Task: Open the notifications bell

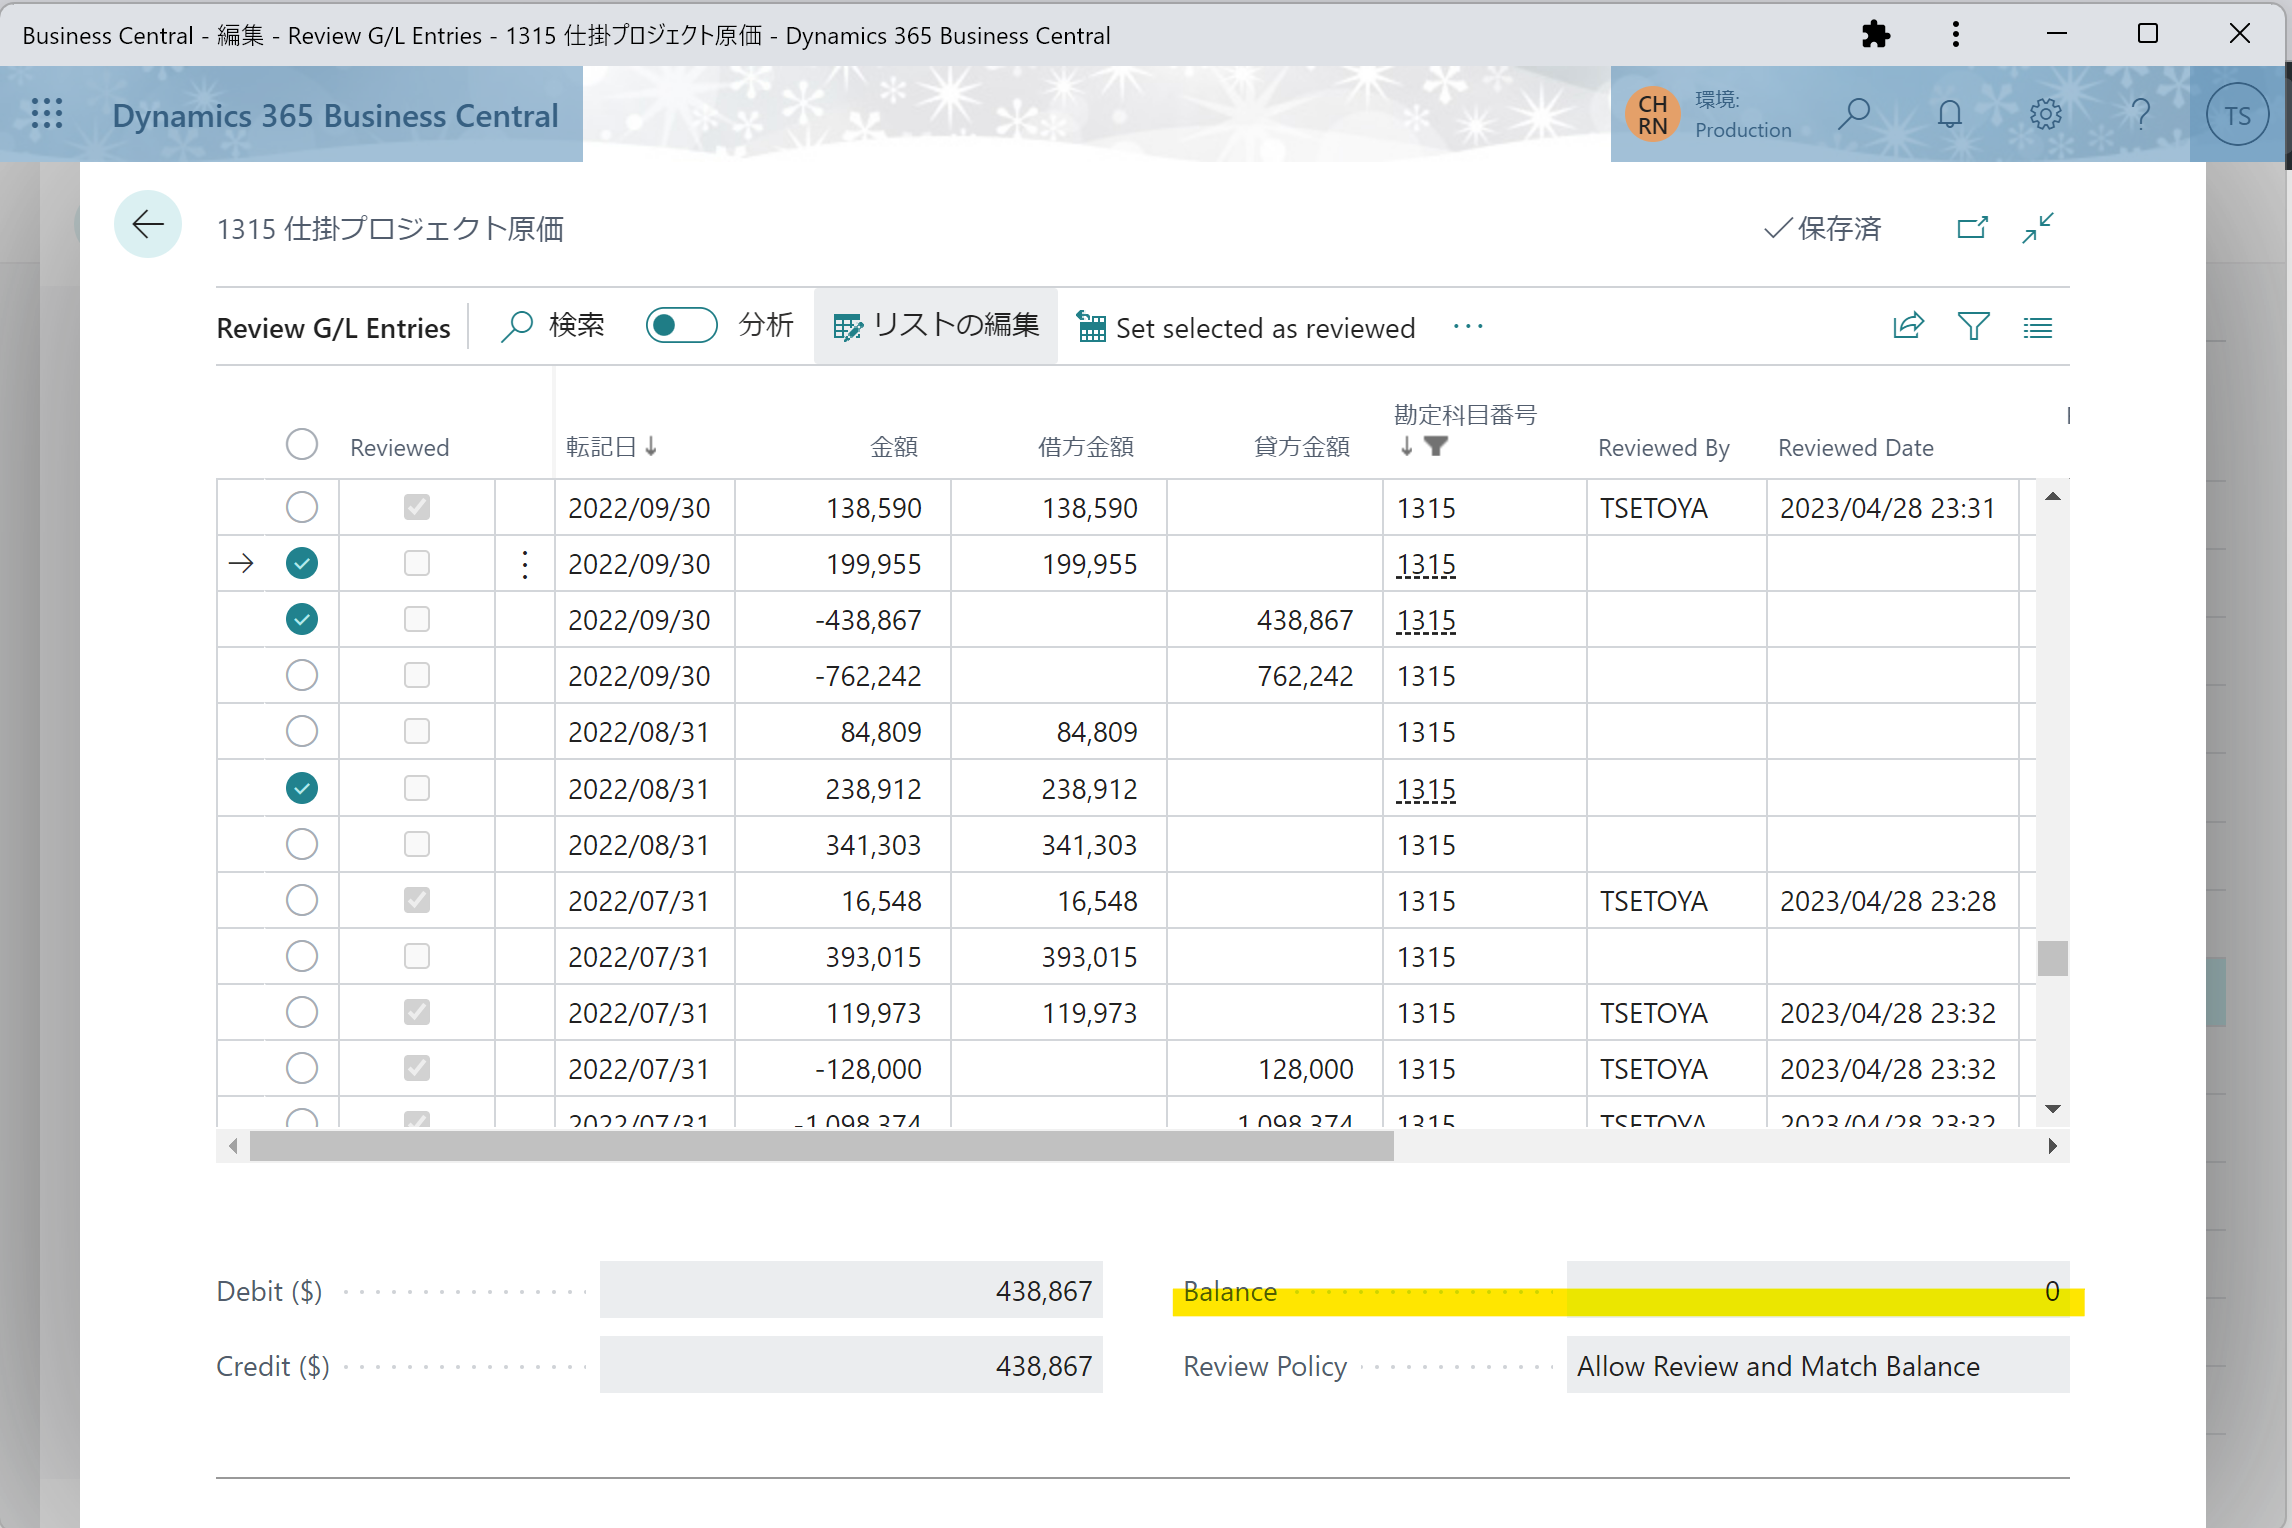Action: pyautogui.click(x=1949, y=114)
